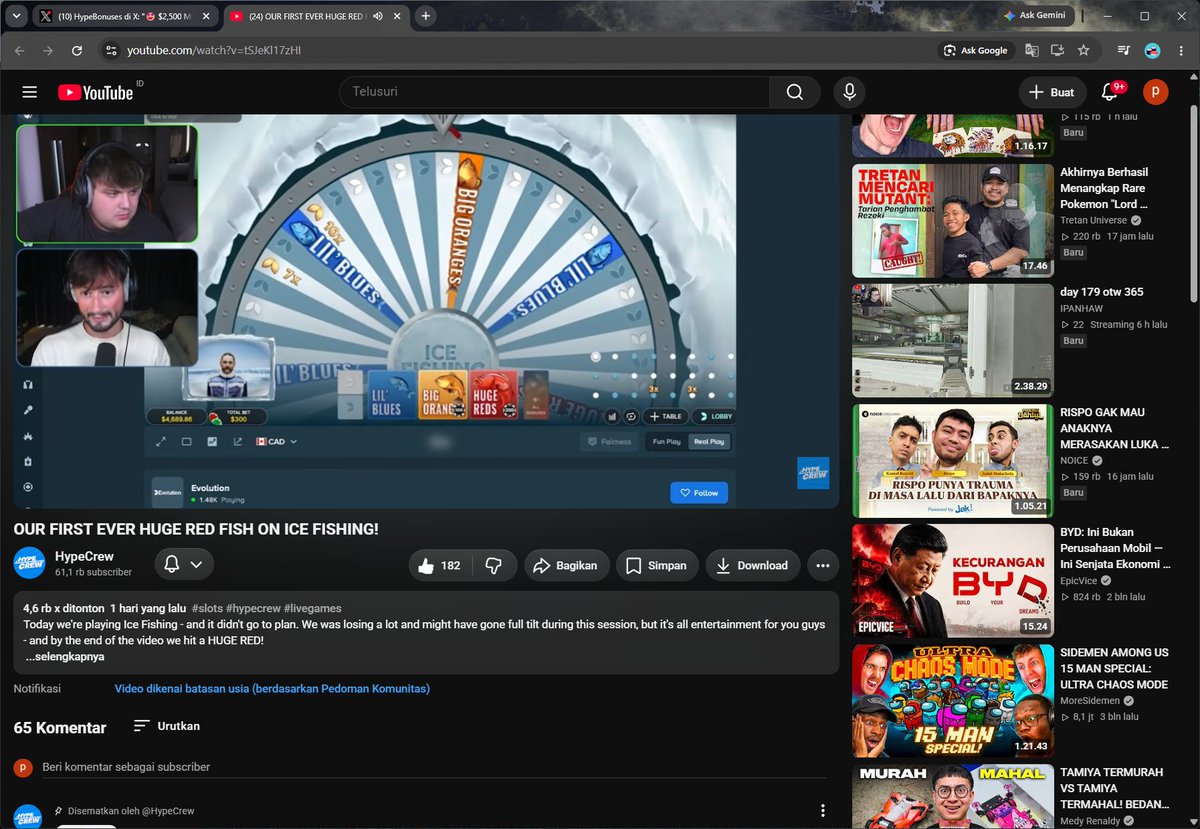Go to YouTube home via logo
The height and width of the screenshot is (829, 1200).
click(x=95, y=92)
